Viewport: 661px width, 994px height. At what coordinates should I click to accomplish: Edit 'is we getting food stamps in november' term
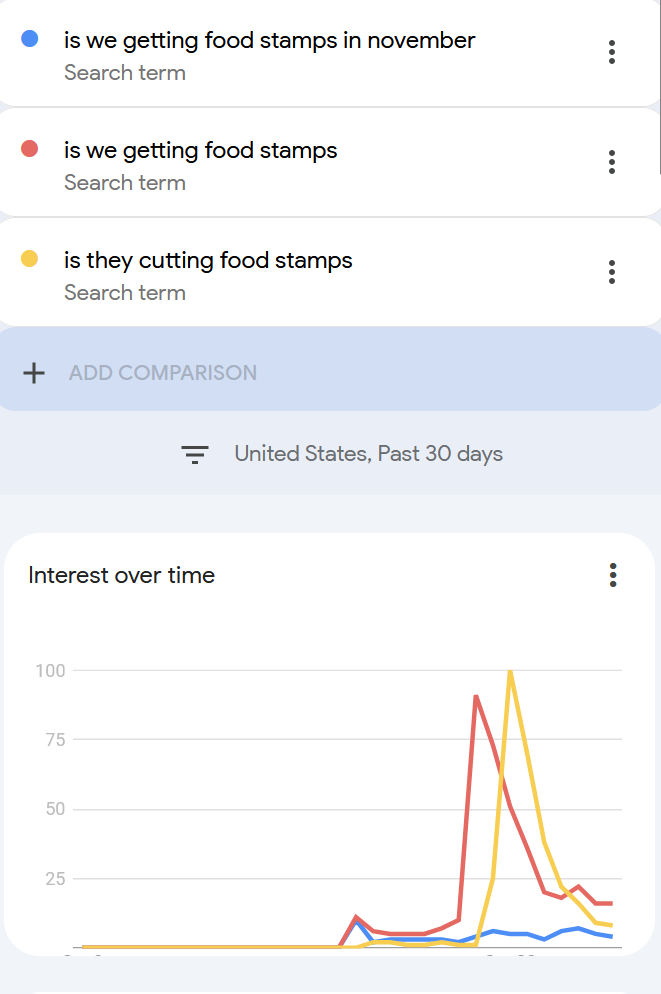[x=269, y=41]
